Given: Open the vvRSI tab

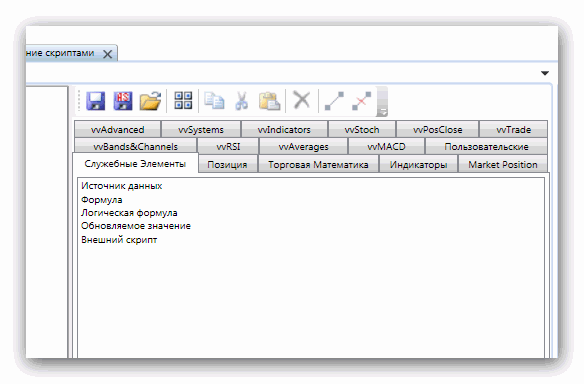Looking at the screenshot, I should click(228, 146).
